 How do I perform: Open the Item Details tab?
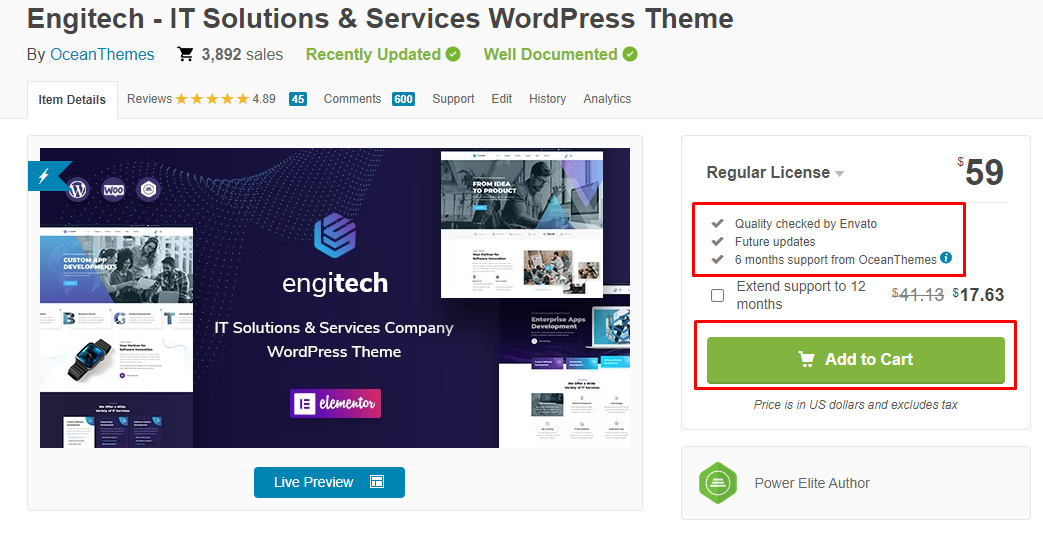[x=73, y=100]
